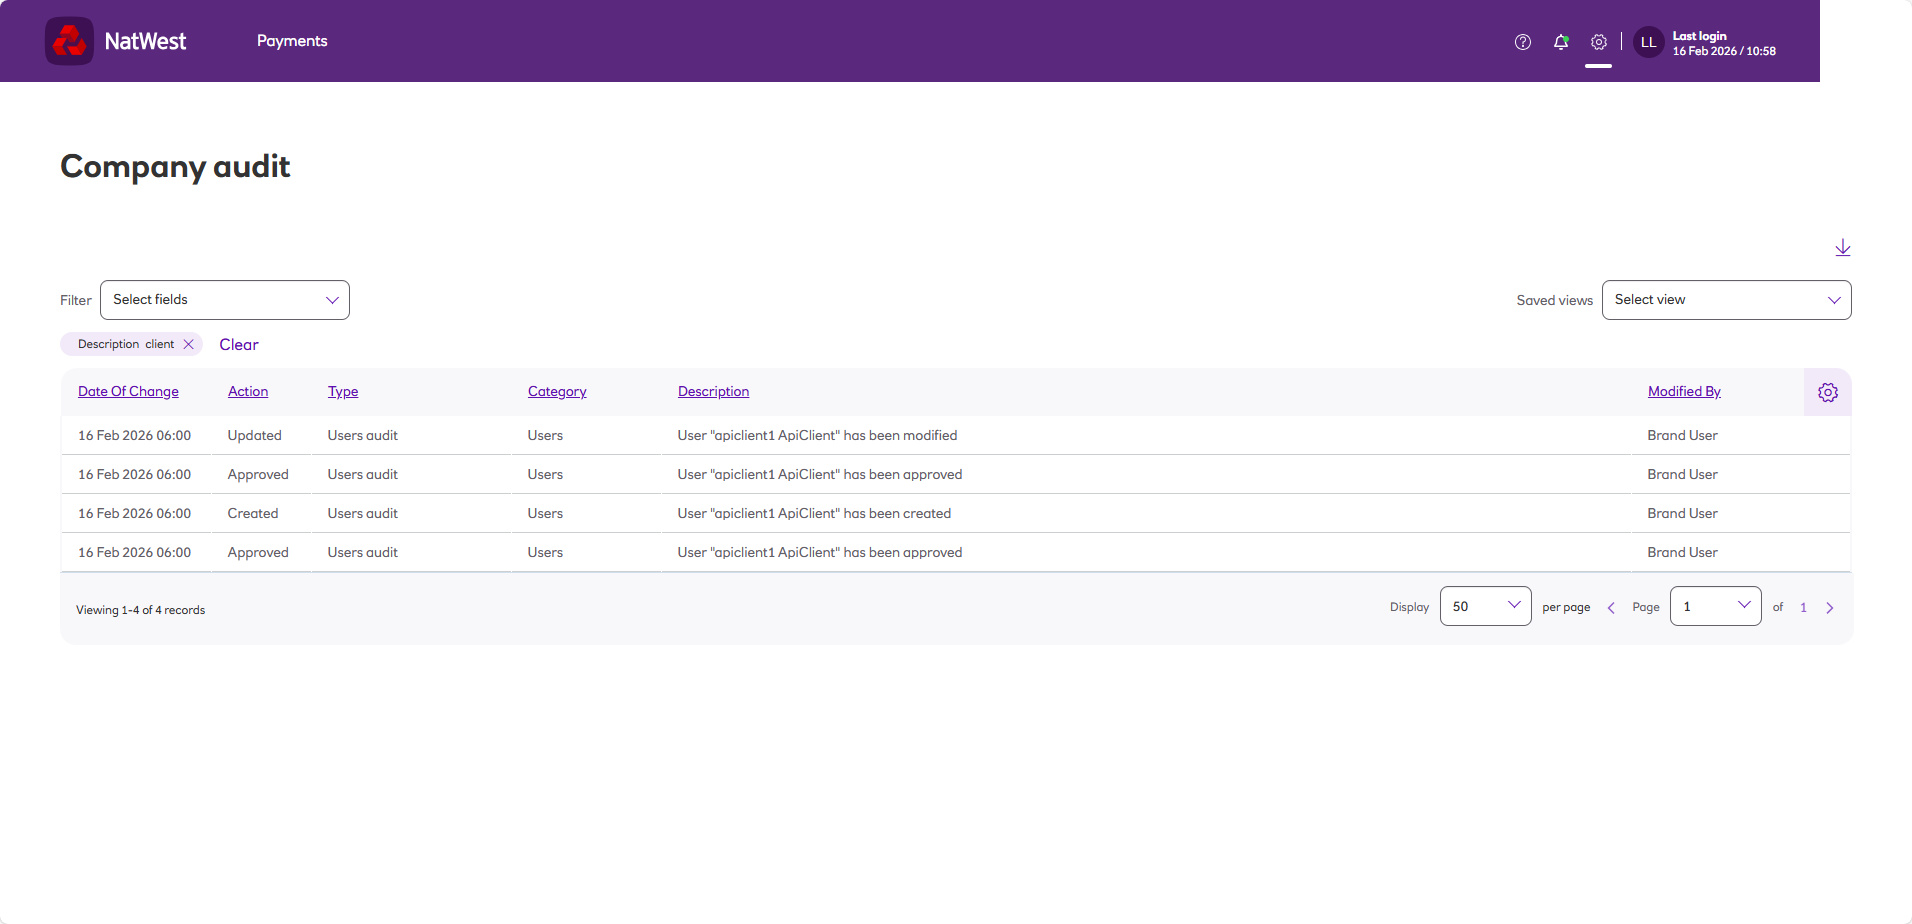Screen dimensions: 1912x924
Task: Expand the Select view dropdown
Action: [1727, 300]
